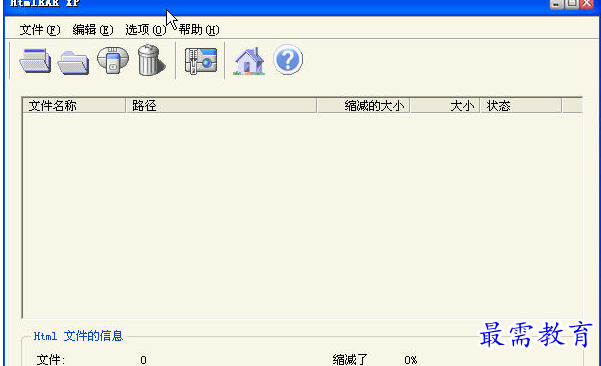Sort by the 文件名称 column header
Viewport: 601px width, 366px height.
74,105
